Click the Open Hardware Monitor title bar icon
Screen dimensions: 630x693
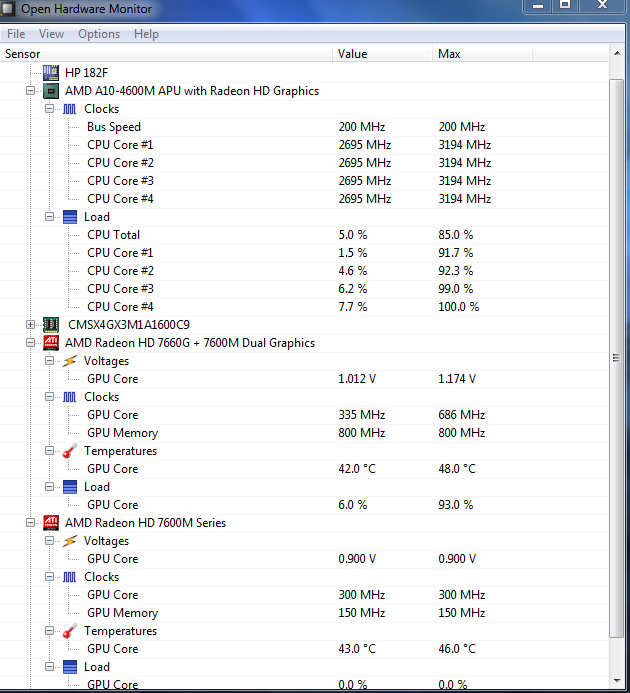[8, 8]
